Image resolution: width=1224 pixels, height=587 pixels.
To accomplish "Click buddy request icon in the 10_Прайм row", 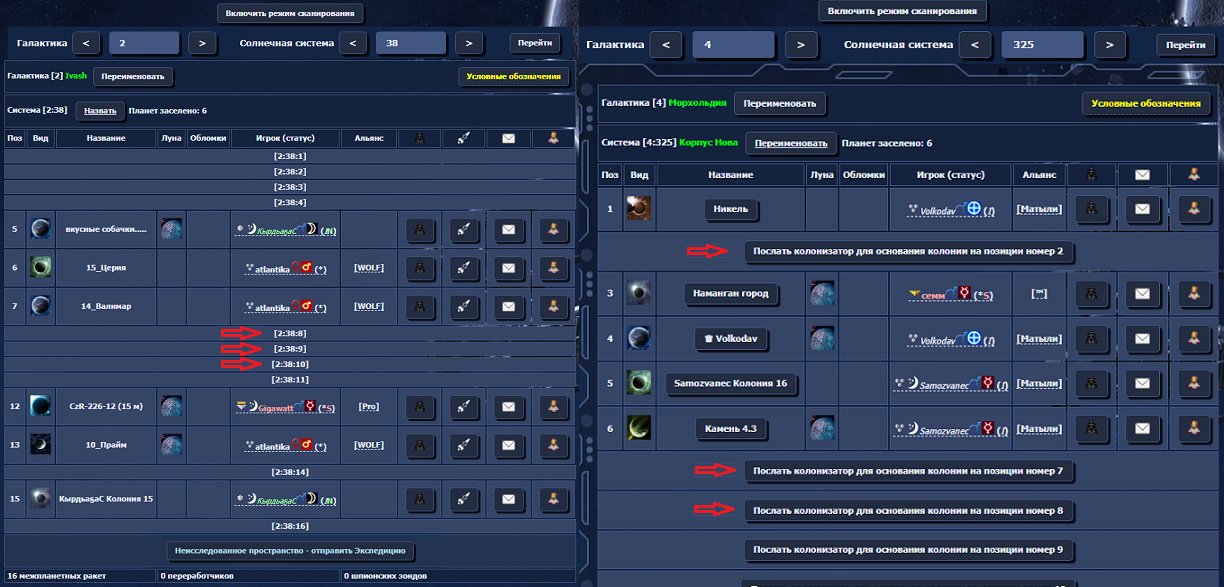I will tap(553, 445).
